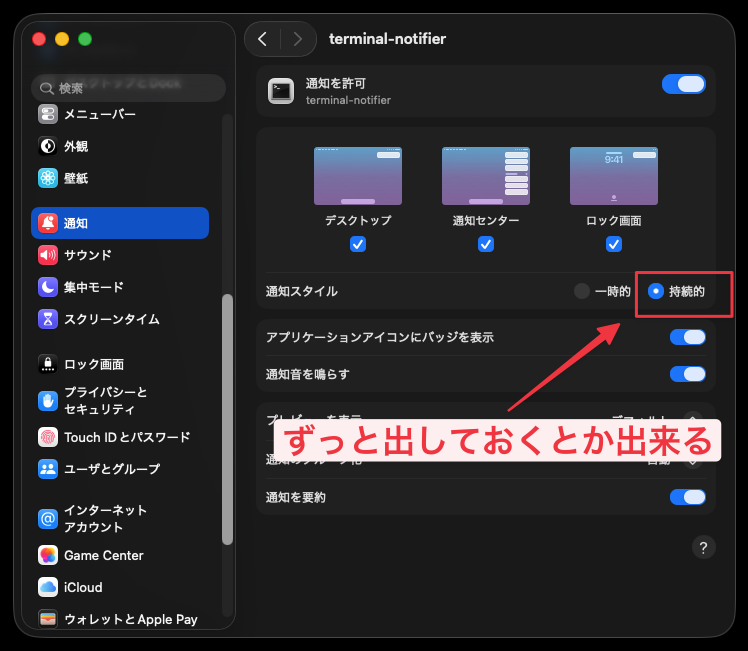Viewport: 748px width, 651px height.
Task: Select the 一時的 radio button
Action: tap(582, 291)
